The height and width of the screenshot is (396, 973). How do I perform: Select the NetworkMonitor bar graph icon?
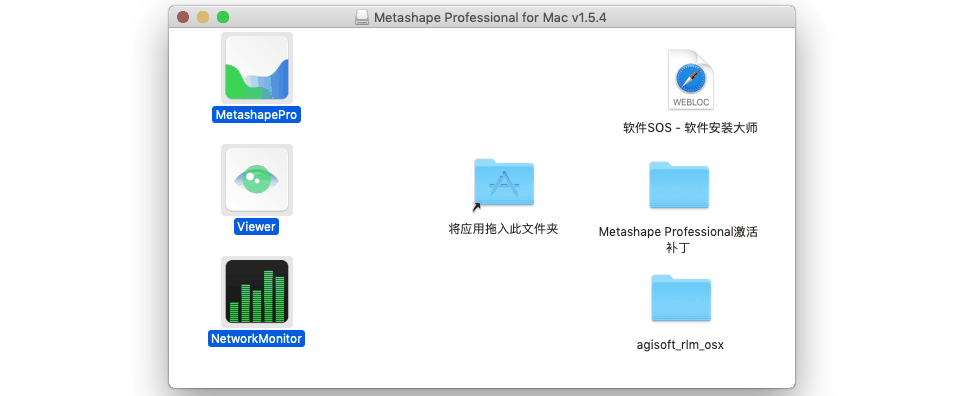257,292
